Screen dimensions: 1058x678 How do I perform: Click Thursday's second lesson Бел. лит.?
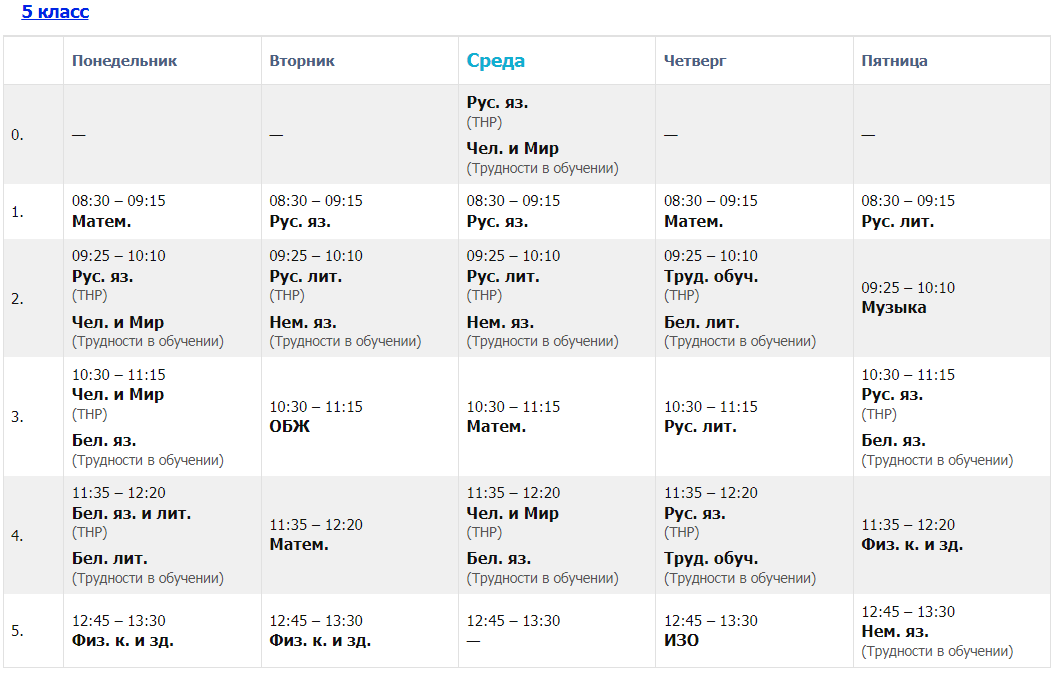(x=702, y=323)
